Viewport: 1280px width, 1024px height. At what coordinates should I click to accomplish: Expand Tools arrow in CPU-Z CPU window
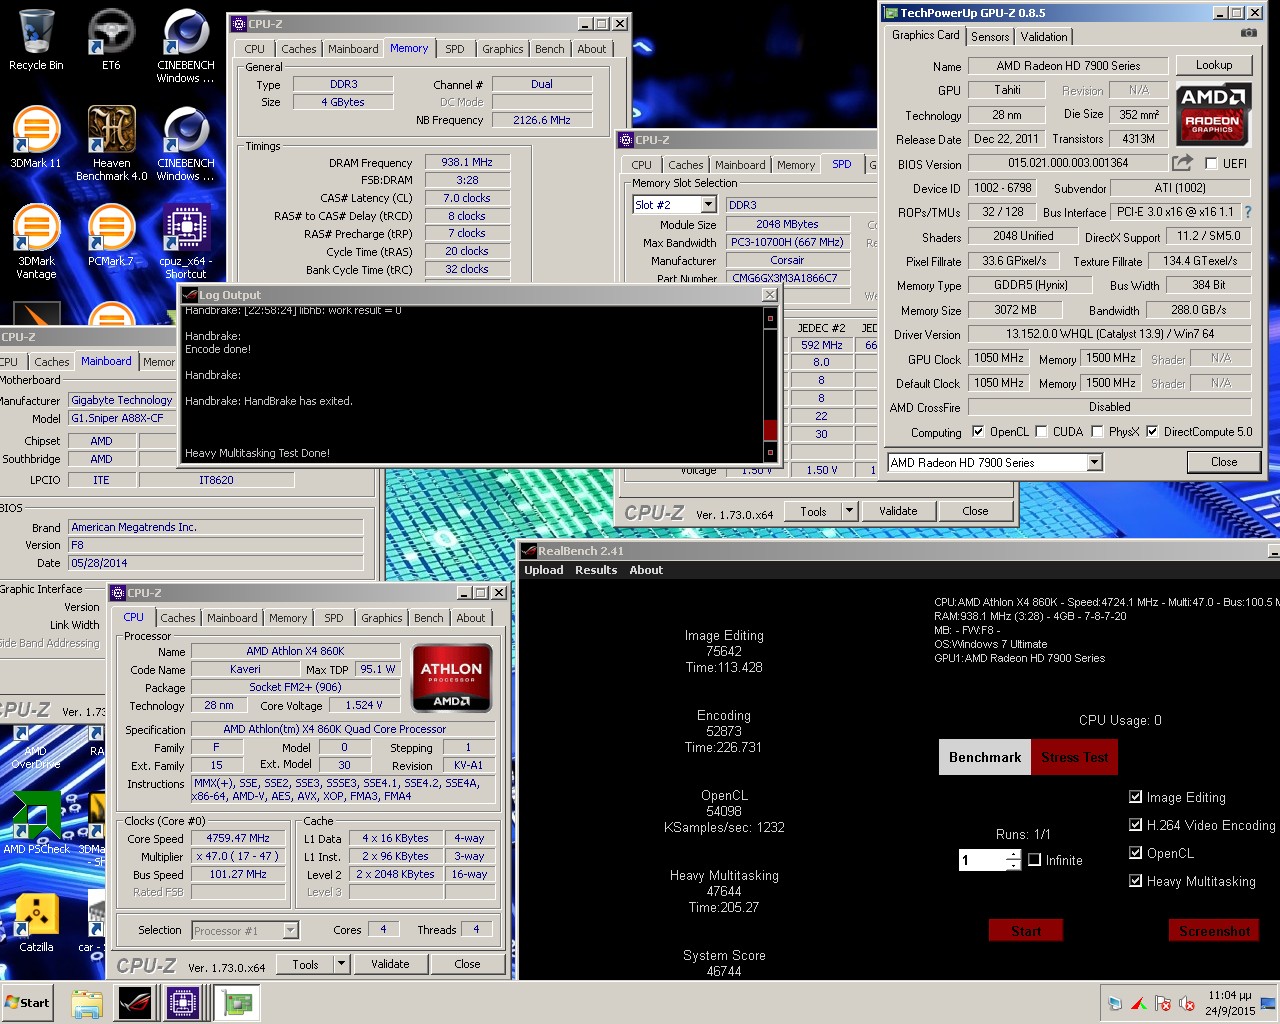click(341, 964)
